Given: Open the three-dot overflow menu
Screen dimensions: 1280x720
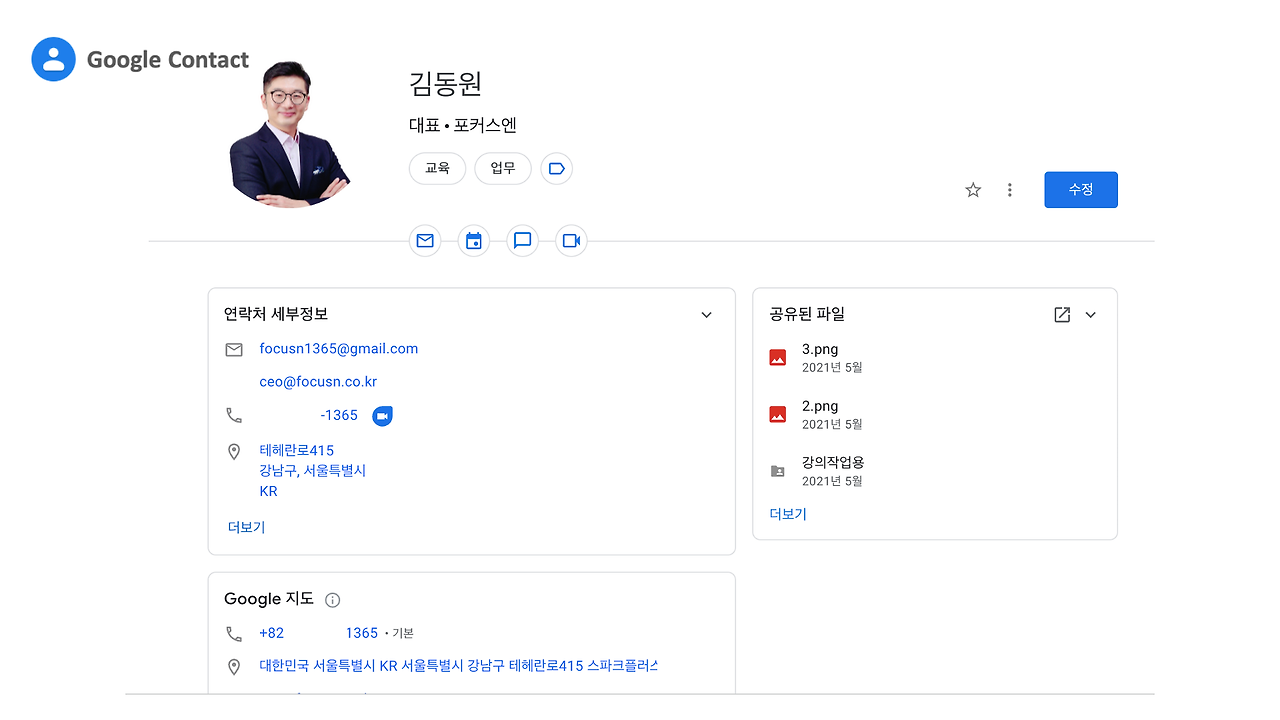Looking at the screenshot, I should click(x=1009, y=189).
